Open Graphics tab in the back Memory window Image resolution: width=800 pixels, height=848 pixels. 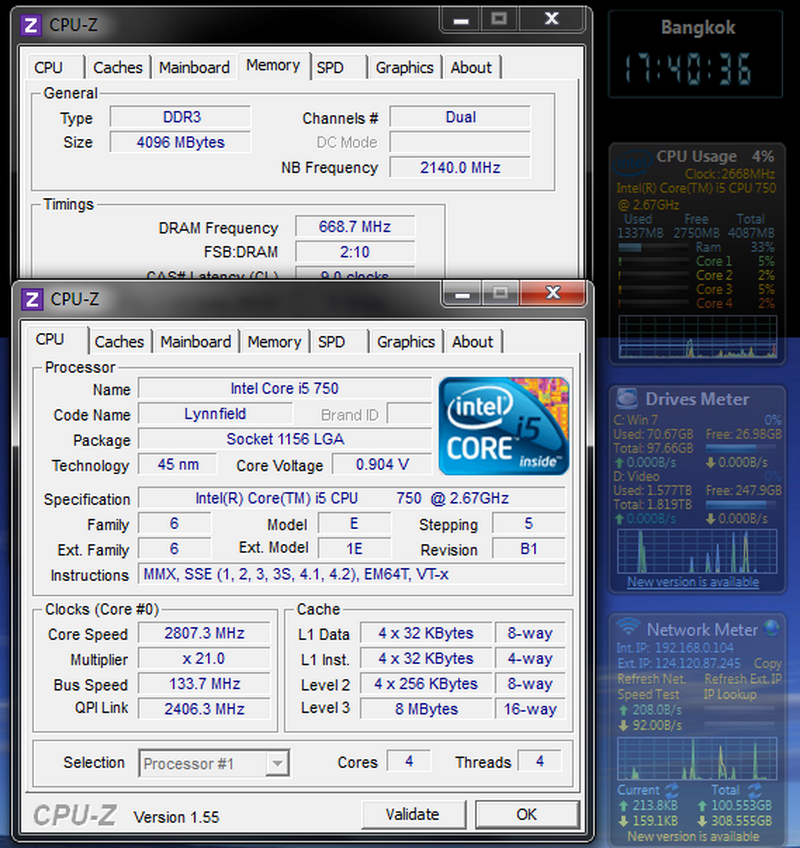tap(405, 68)
